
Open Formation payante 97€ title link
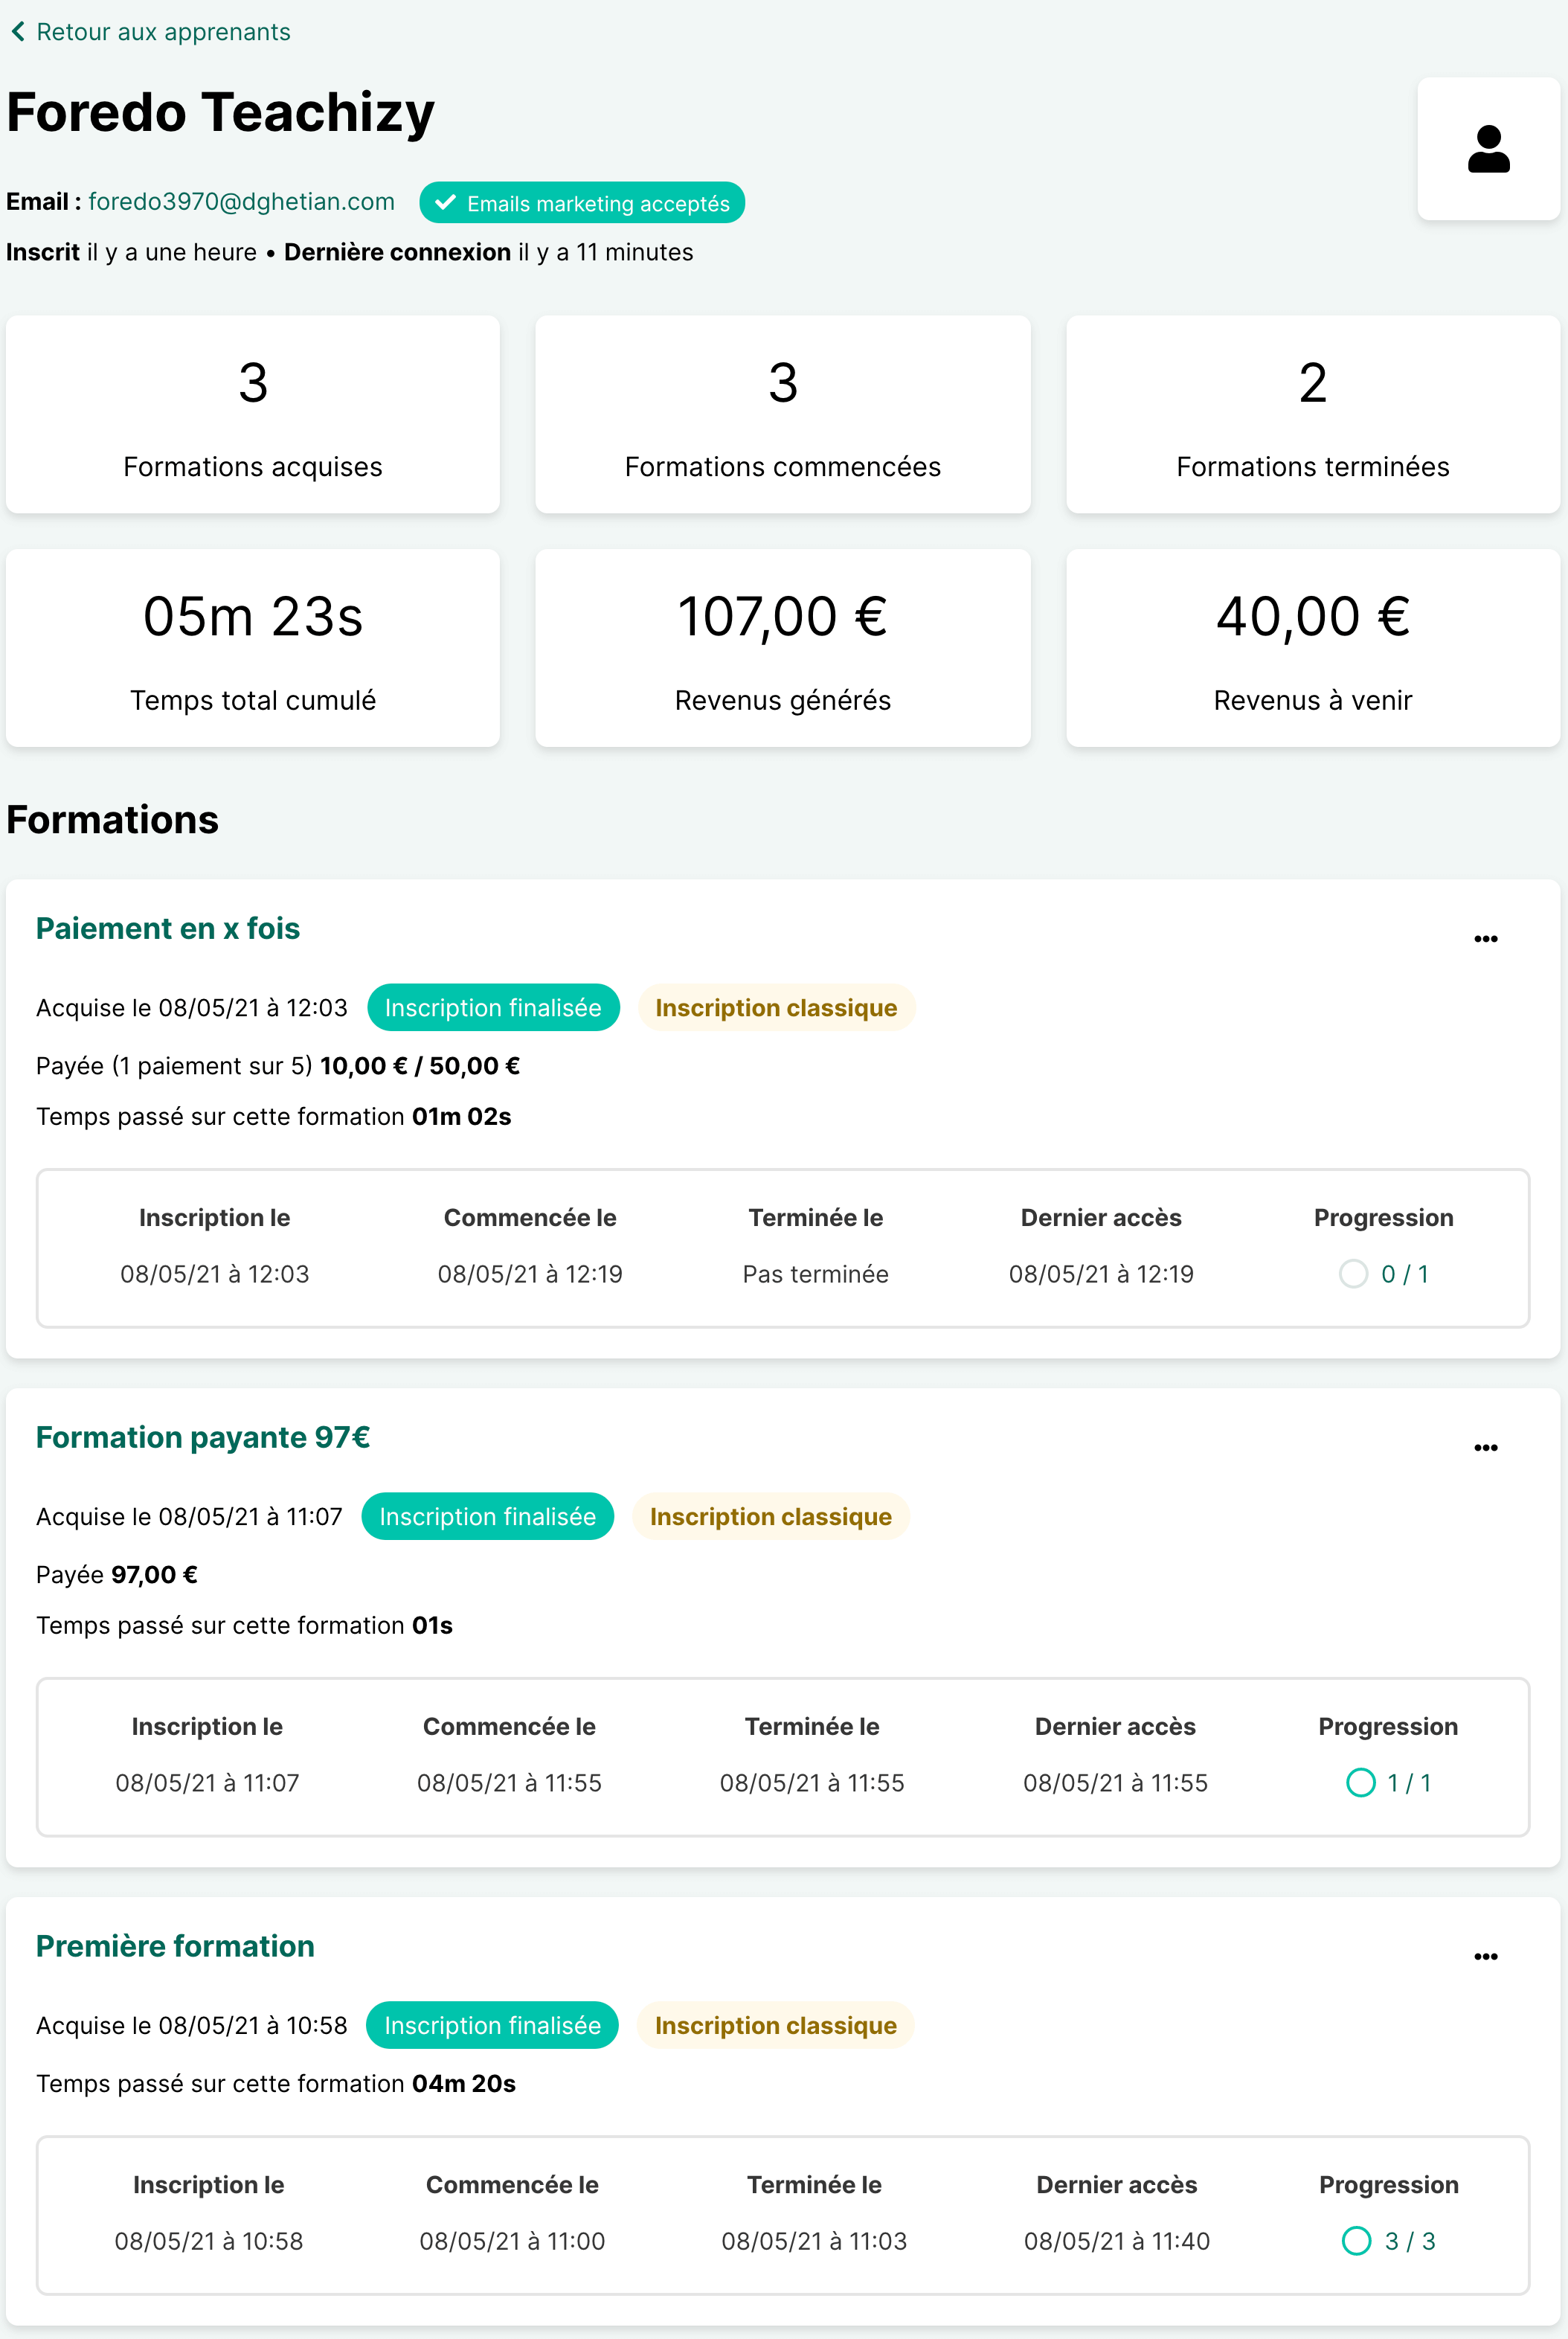coord(203,1437)
